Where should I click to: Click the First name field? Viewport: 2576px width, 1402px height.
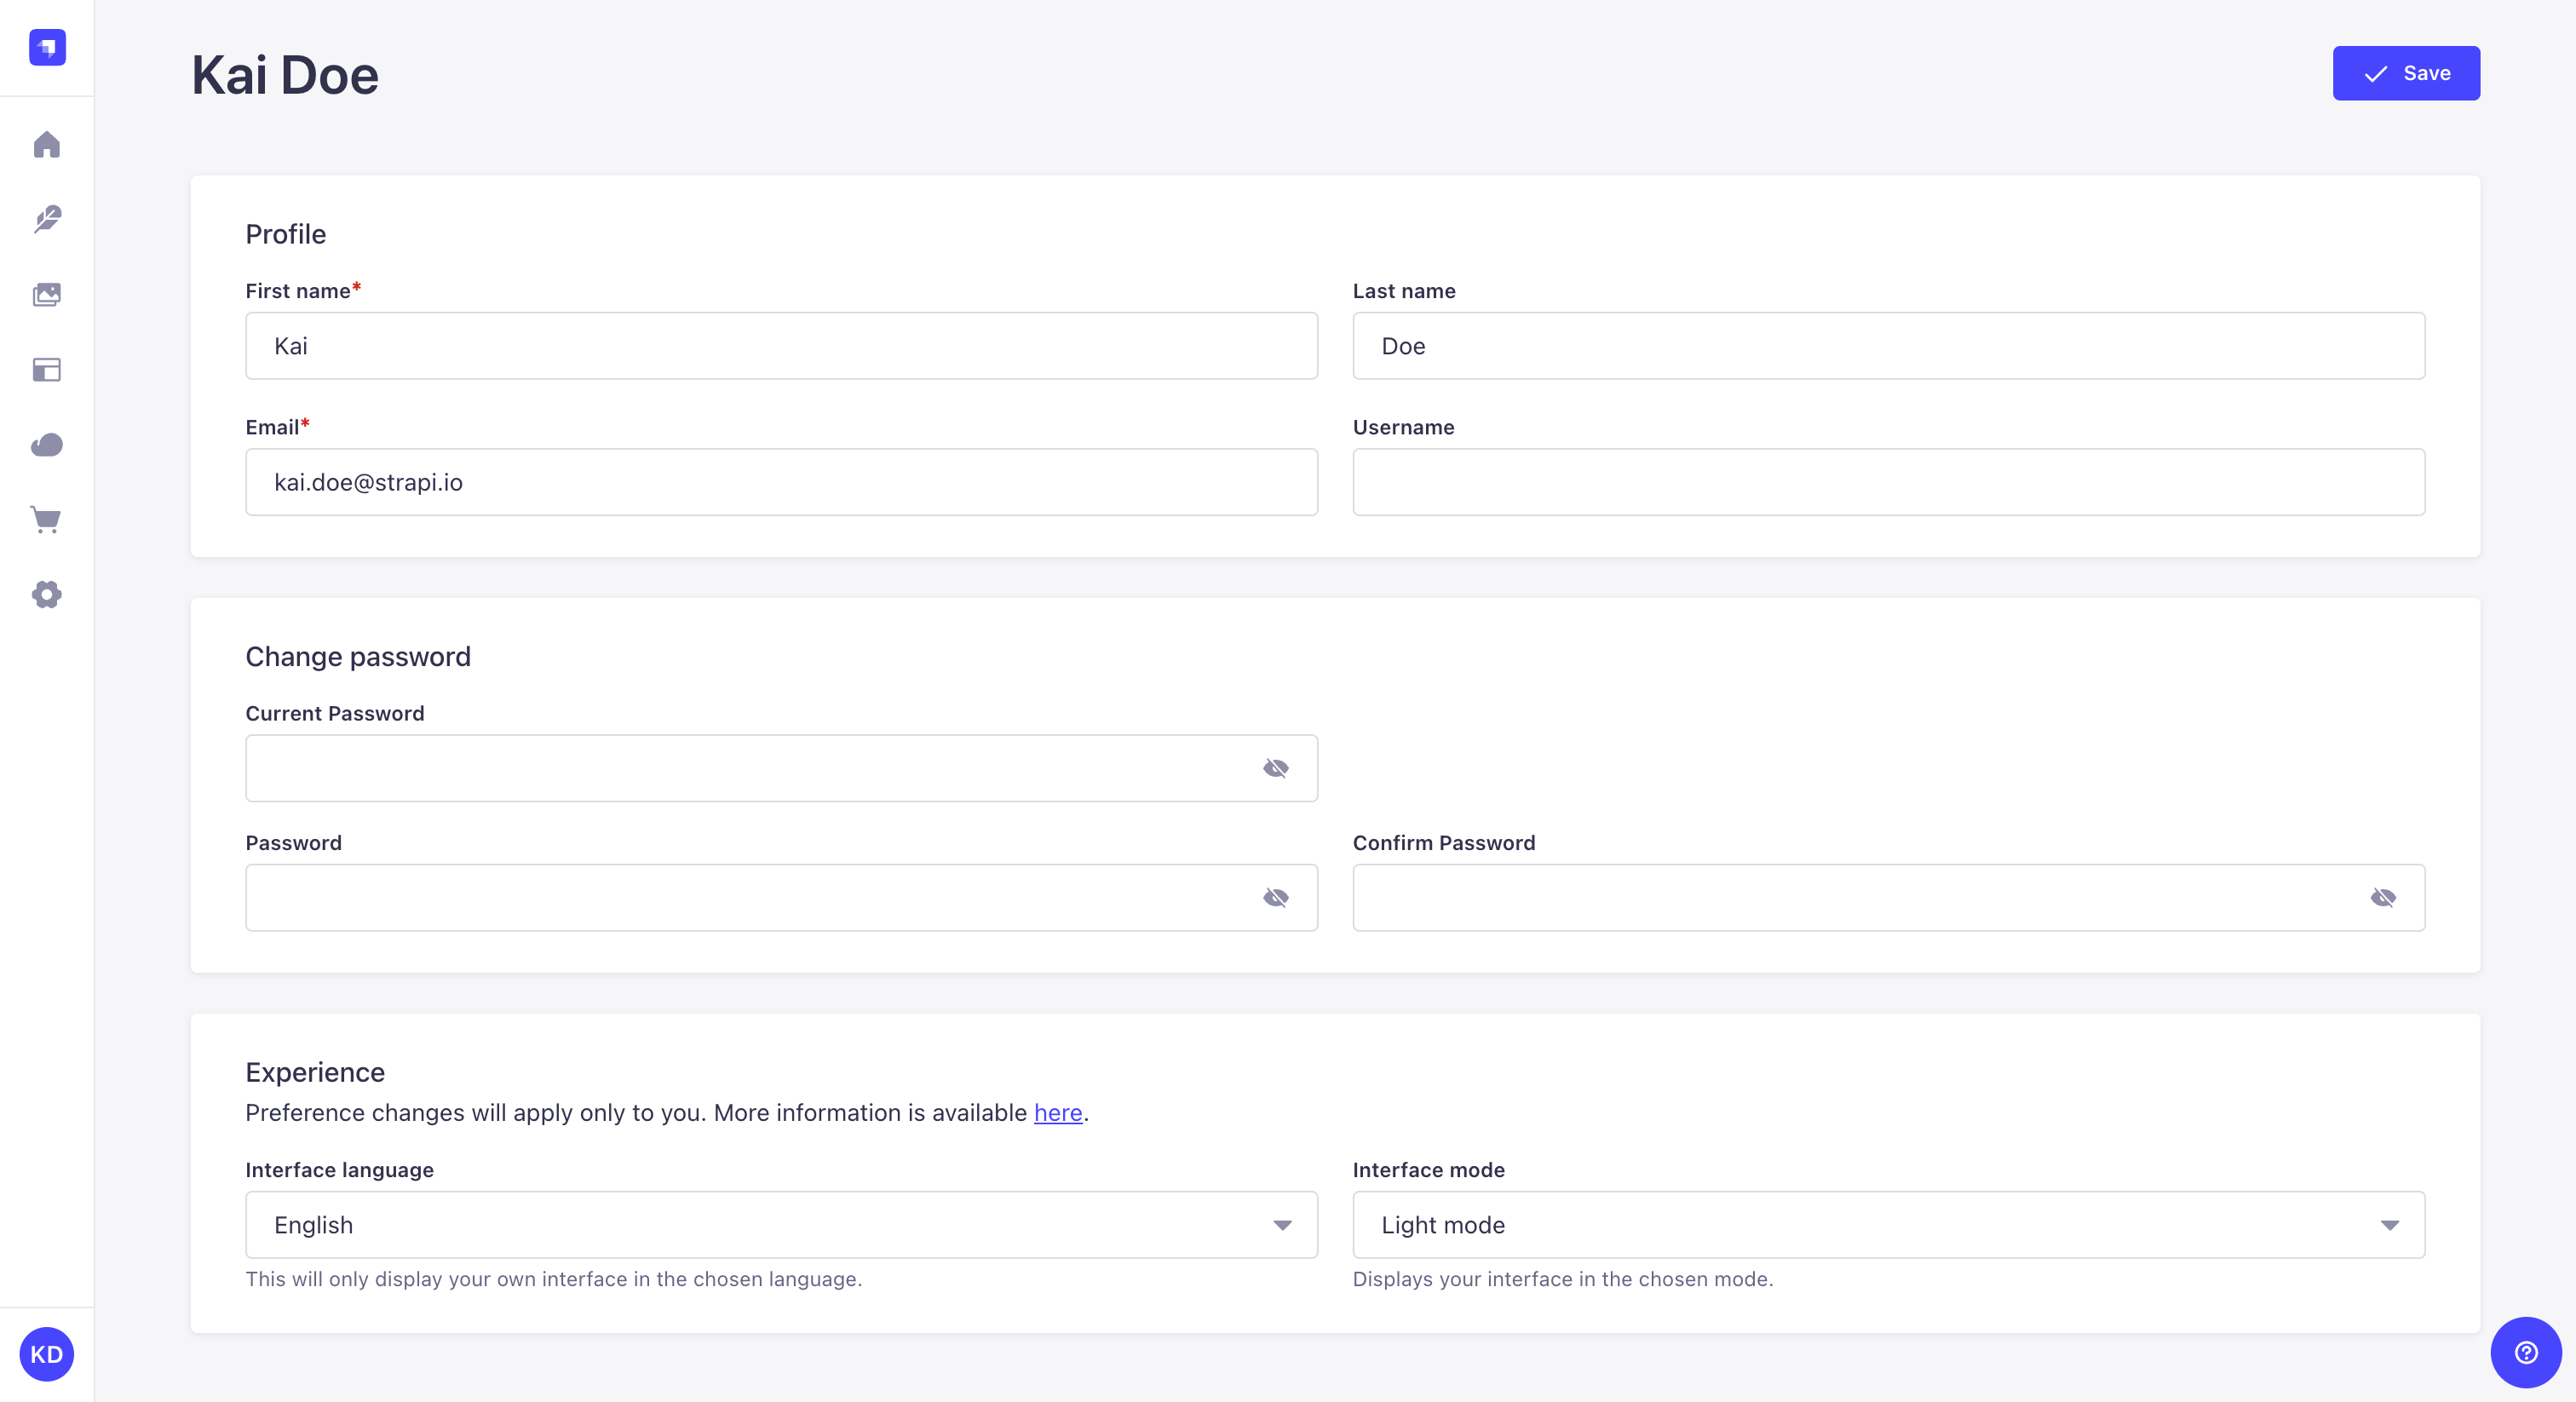tap(780, 346)
